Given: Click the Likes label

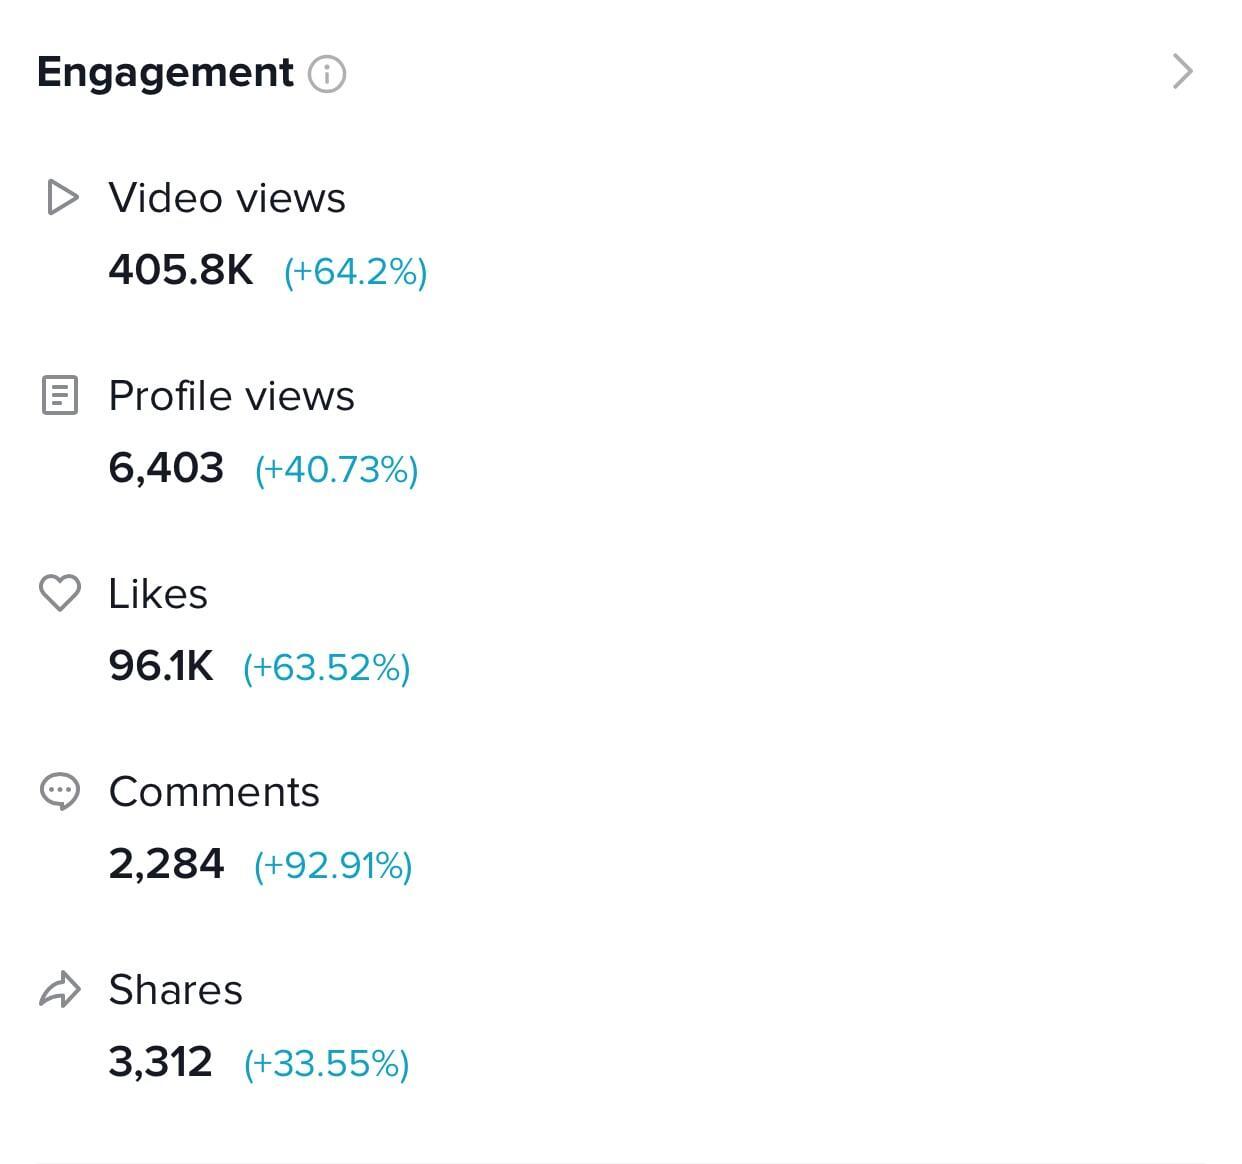Looking at the screenshot, I should coord(158,594).
